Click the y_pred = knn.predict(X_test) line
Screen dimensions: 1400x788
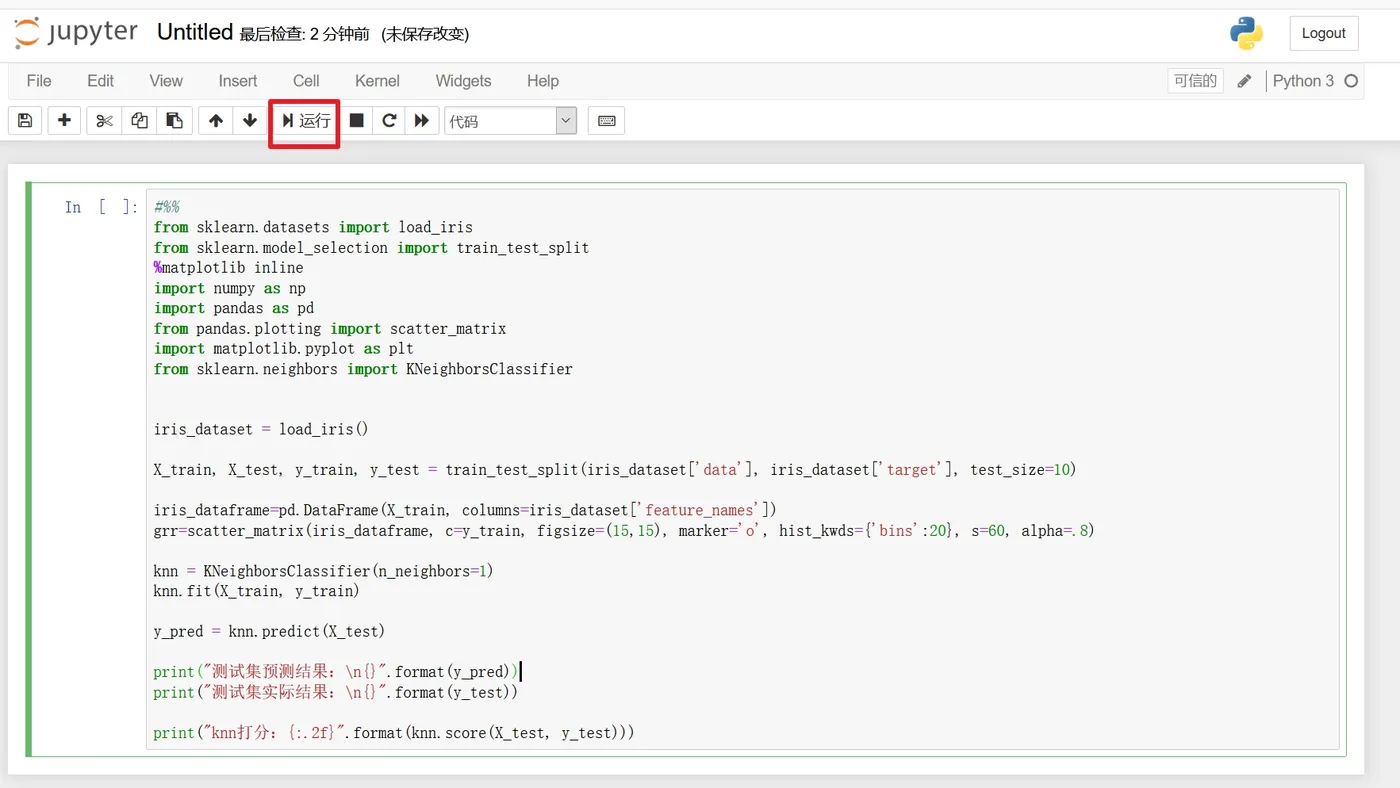coord(269,631)
